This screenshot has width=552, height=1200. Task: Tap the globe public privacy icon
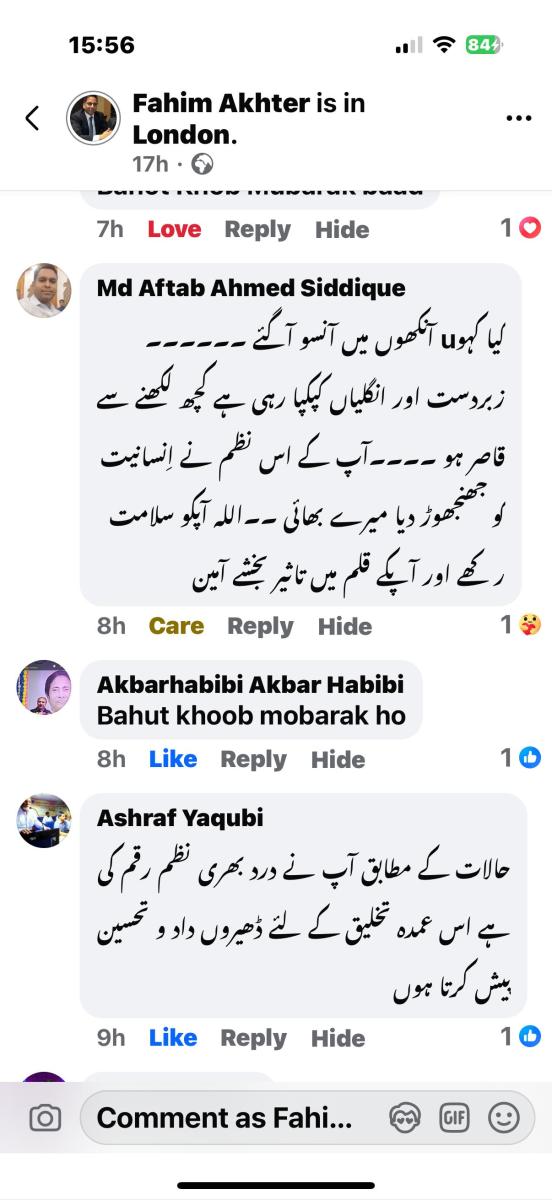point(202,164)
